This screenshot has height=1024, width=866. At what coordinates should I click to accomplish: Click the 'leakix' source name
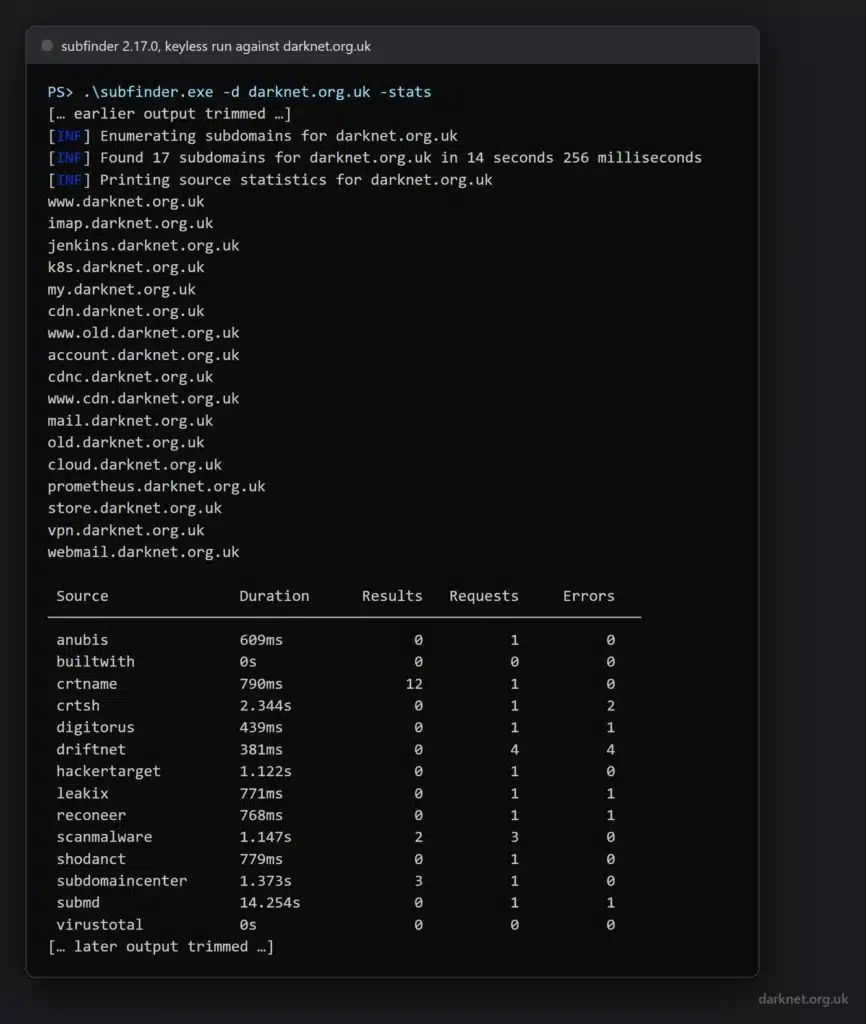[82, 793]
